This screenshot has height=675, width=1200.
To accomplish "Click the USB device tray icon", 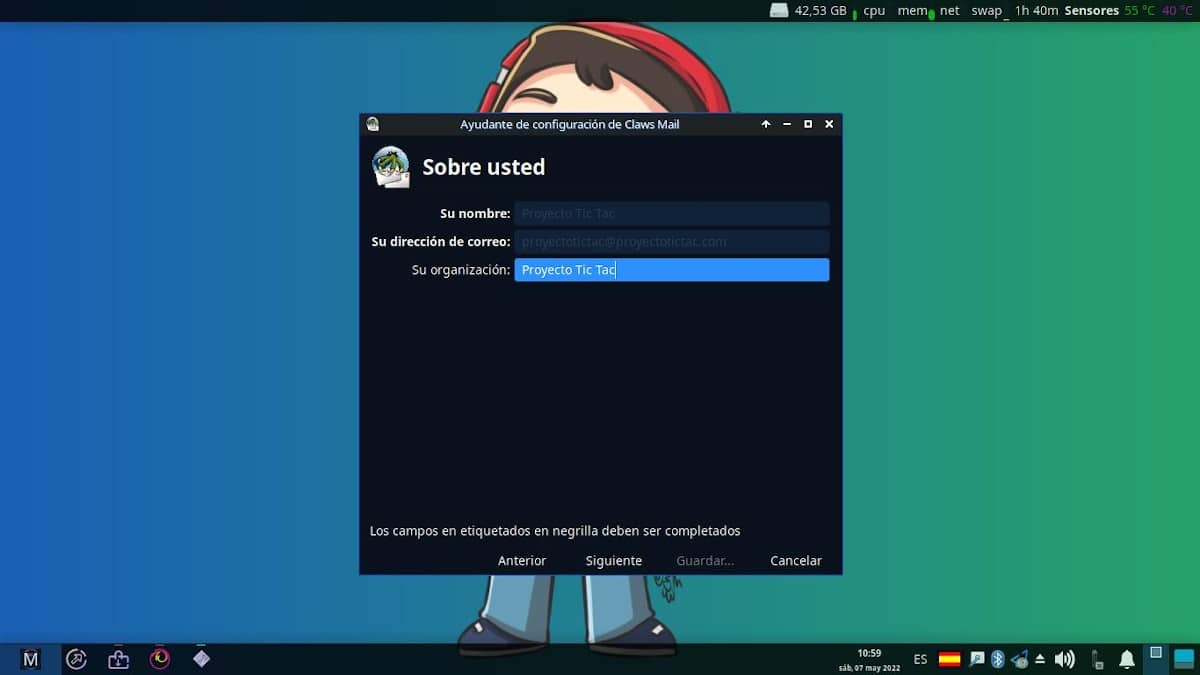I will click(1098, 659).
